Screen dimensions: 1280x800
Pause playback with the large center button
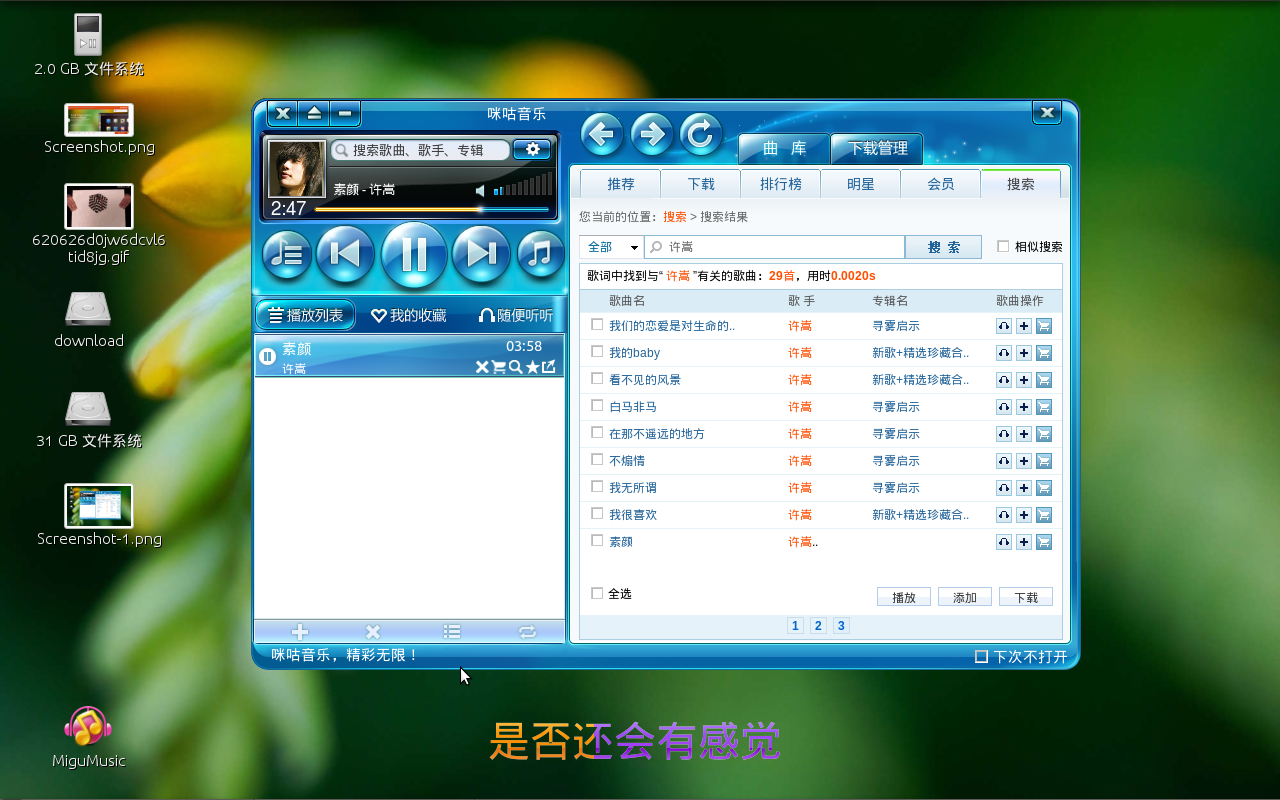tap(414, 254)
